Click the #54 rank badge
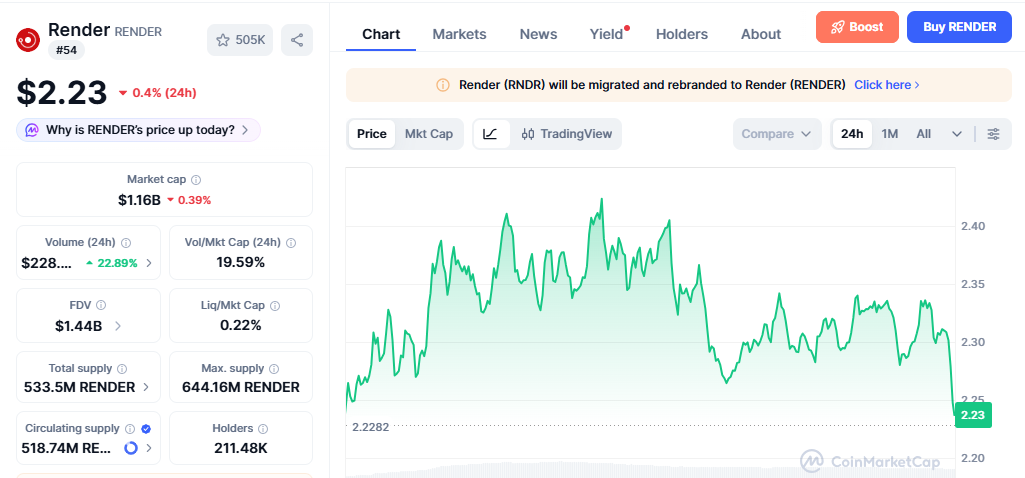 click(x=66, y=50)
